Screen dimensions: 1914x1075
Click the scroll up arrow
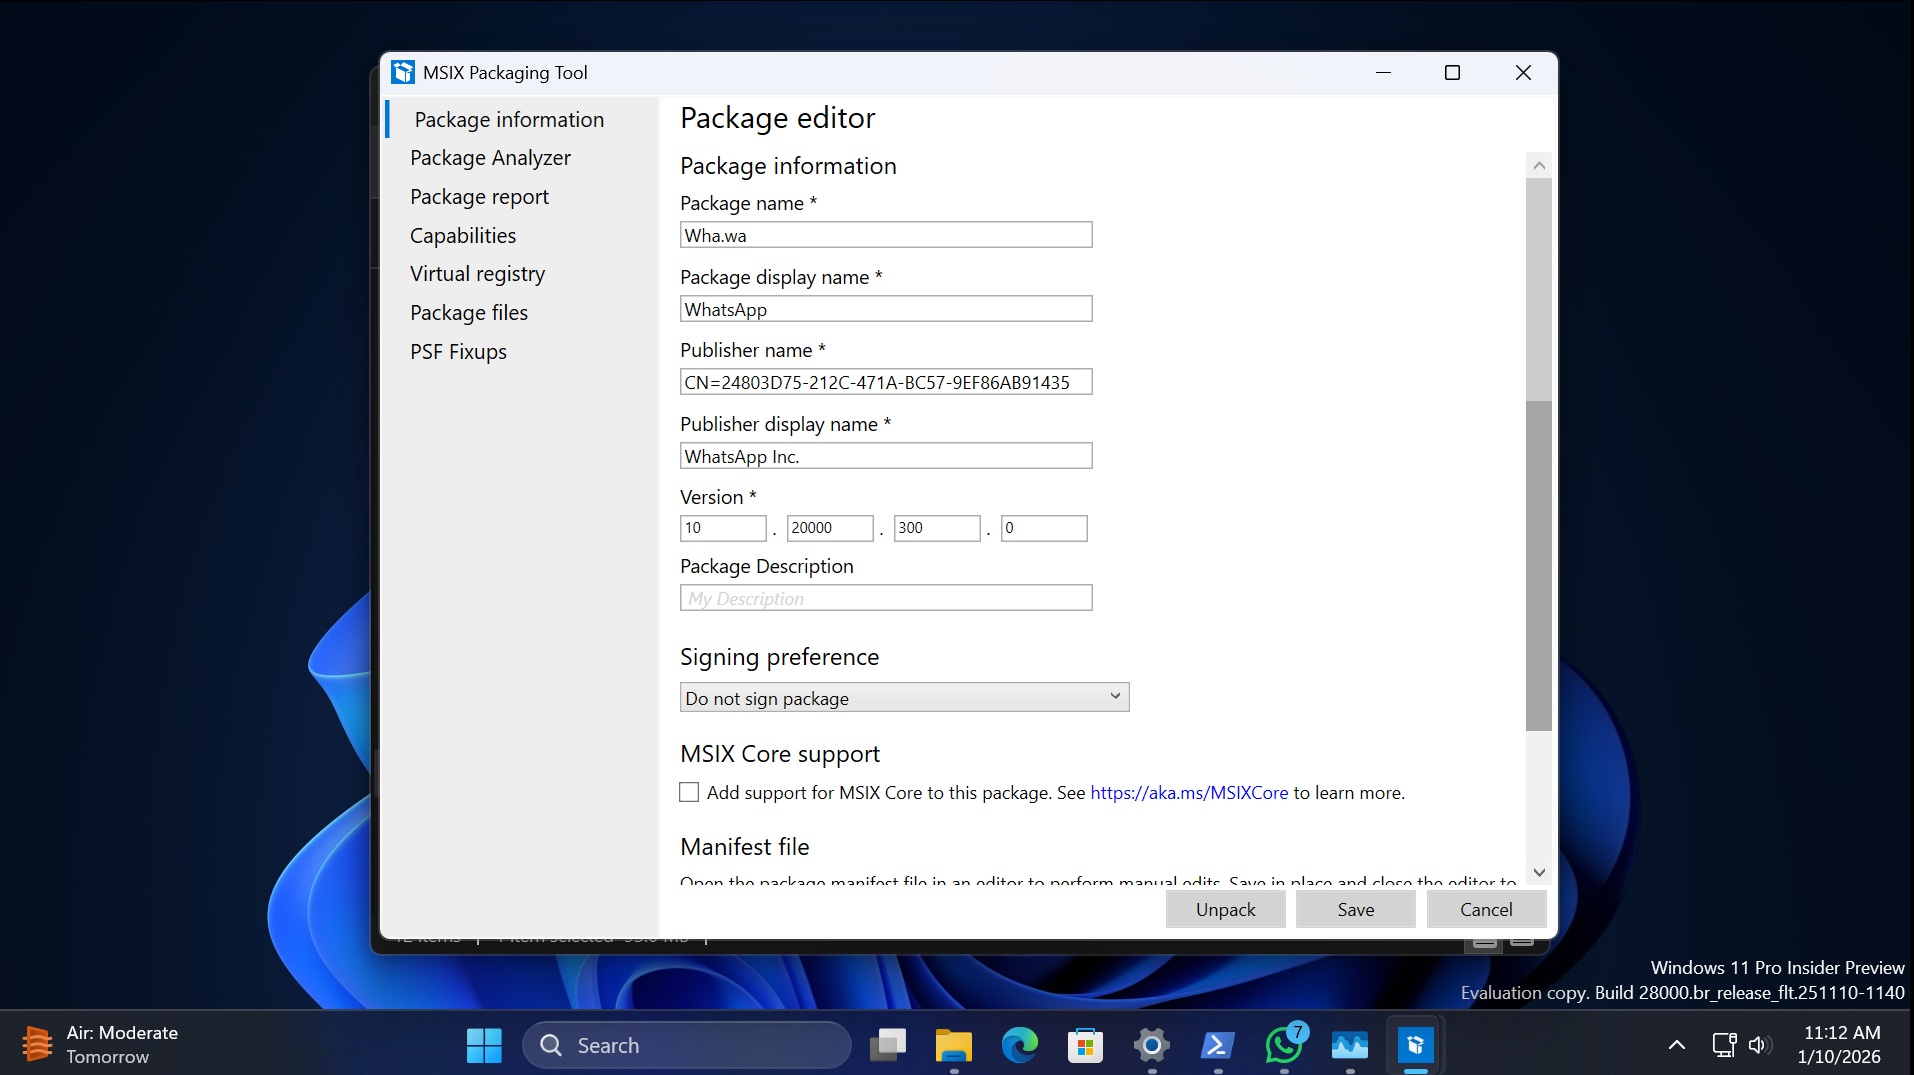tap(1539, 165)
